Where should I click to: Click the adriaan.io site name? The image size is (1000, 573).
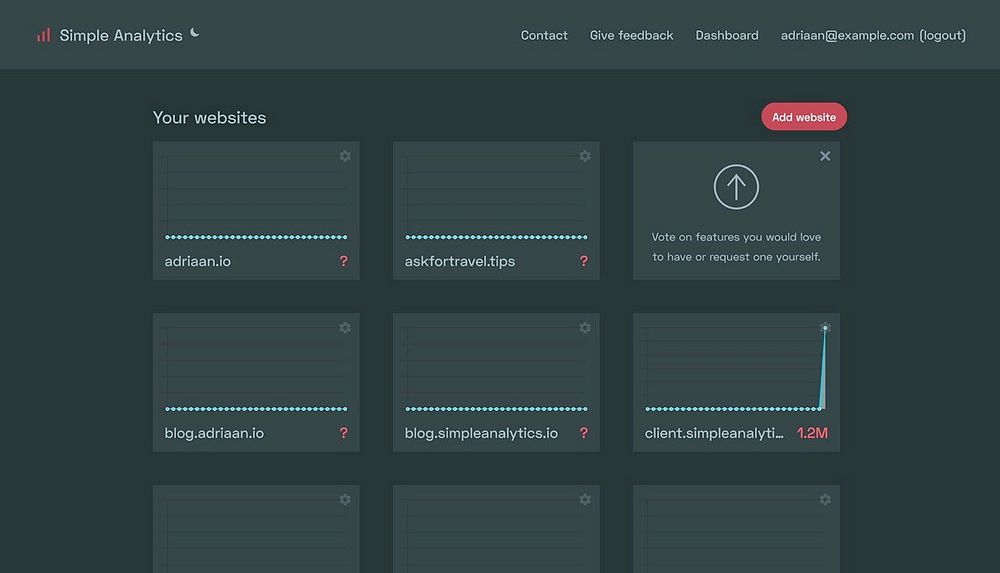click(198, 261)
